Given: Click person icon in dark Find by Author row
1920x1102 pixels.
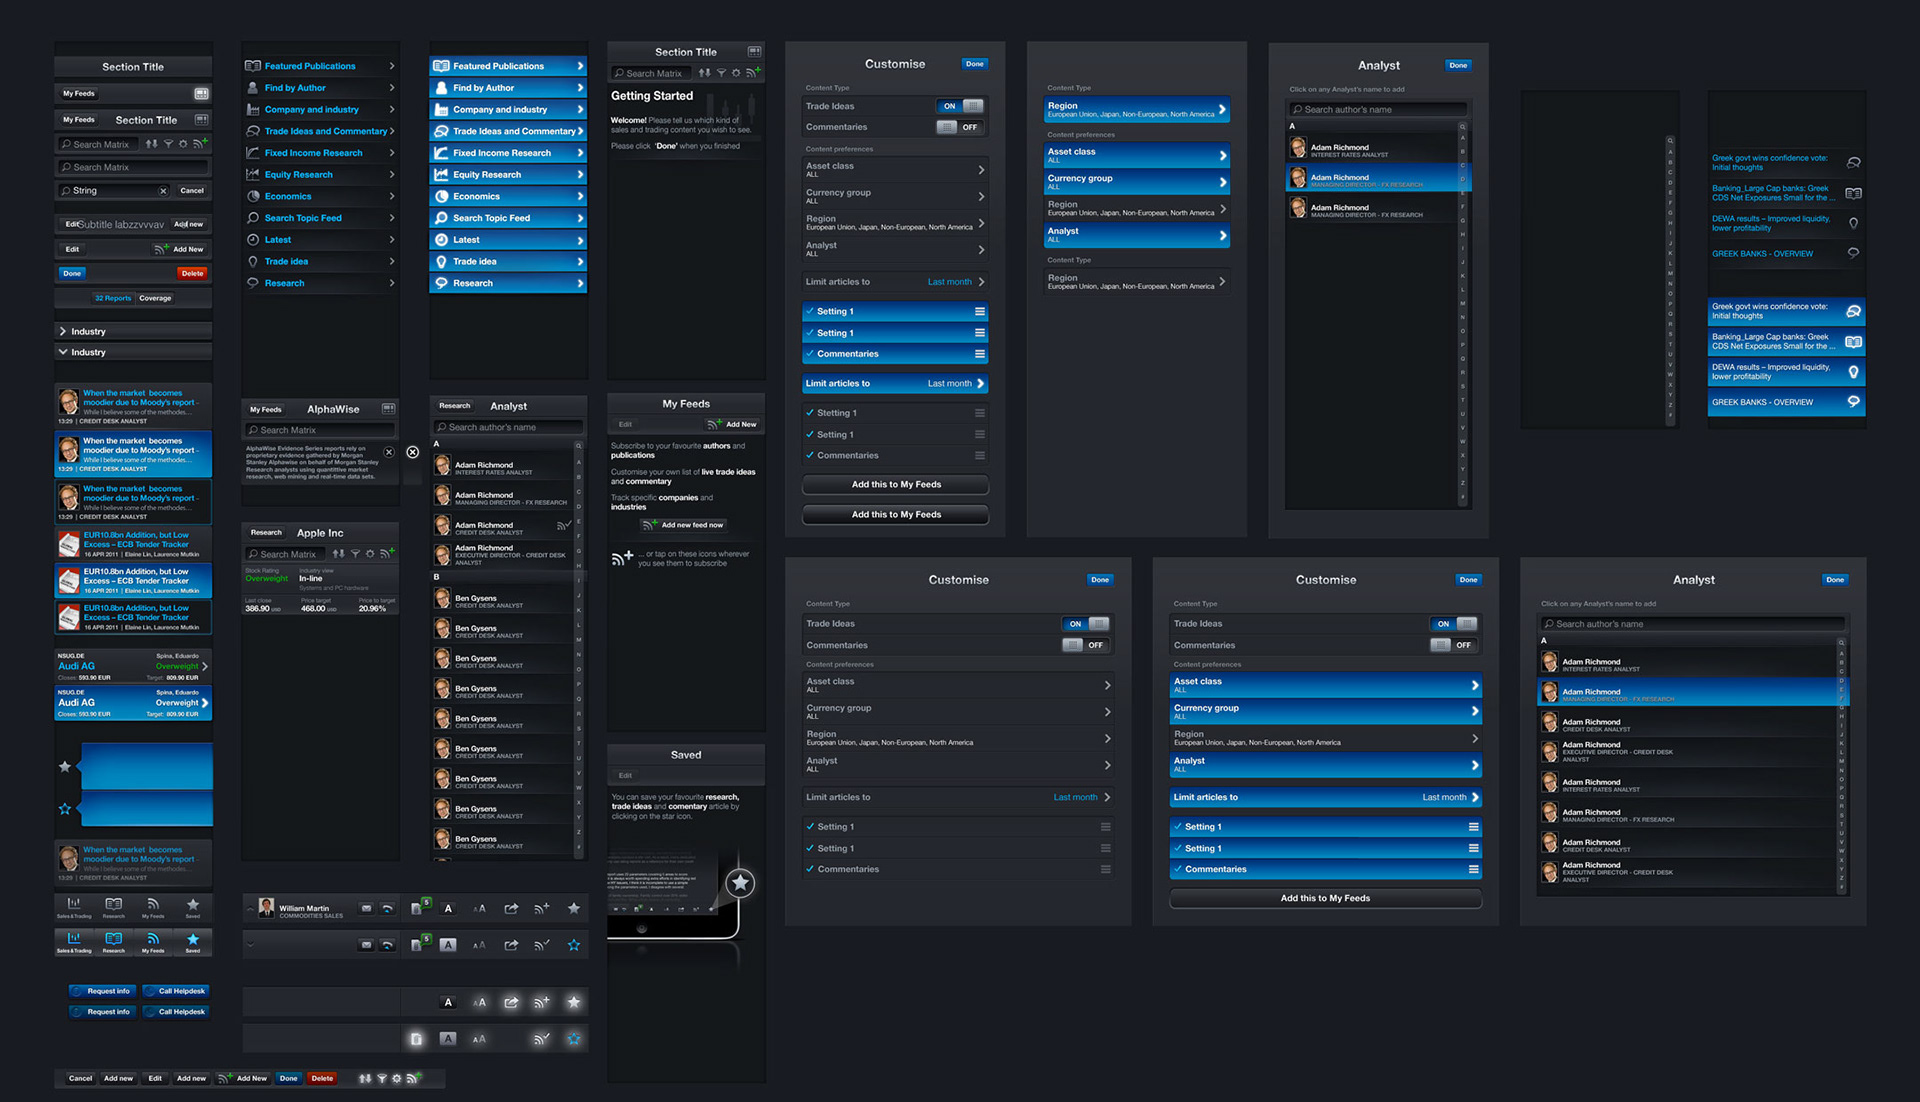Looking at the screenshot, I should (253, 88).
